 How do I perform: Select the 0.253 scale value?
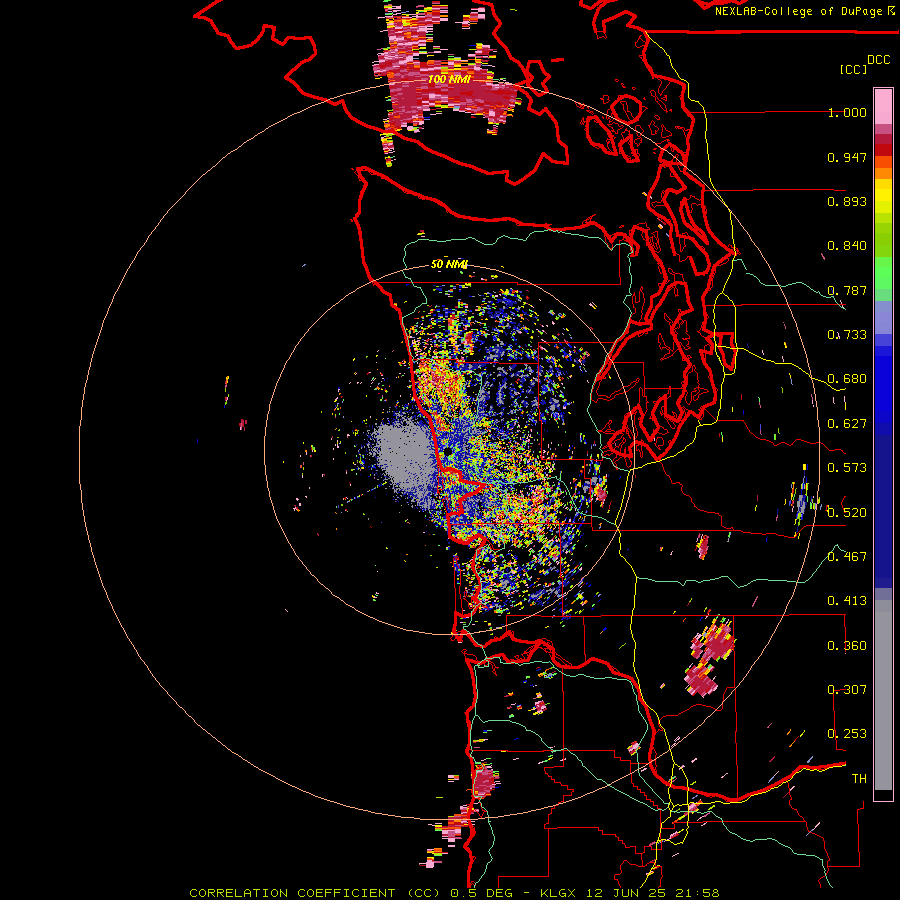847,734
